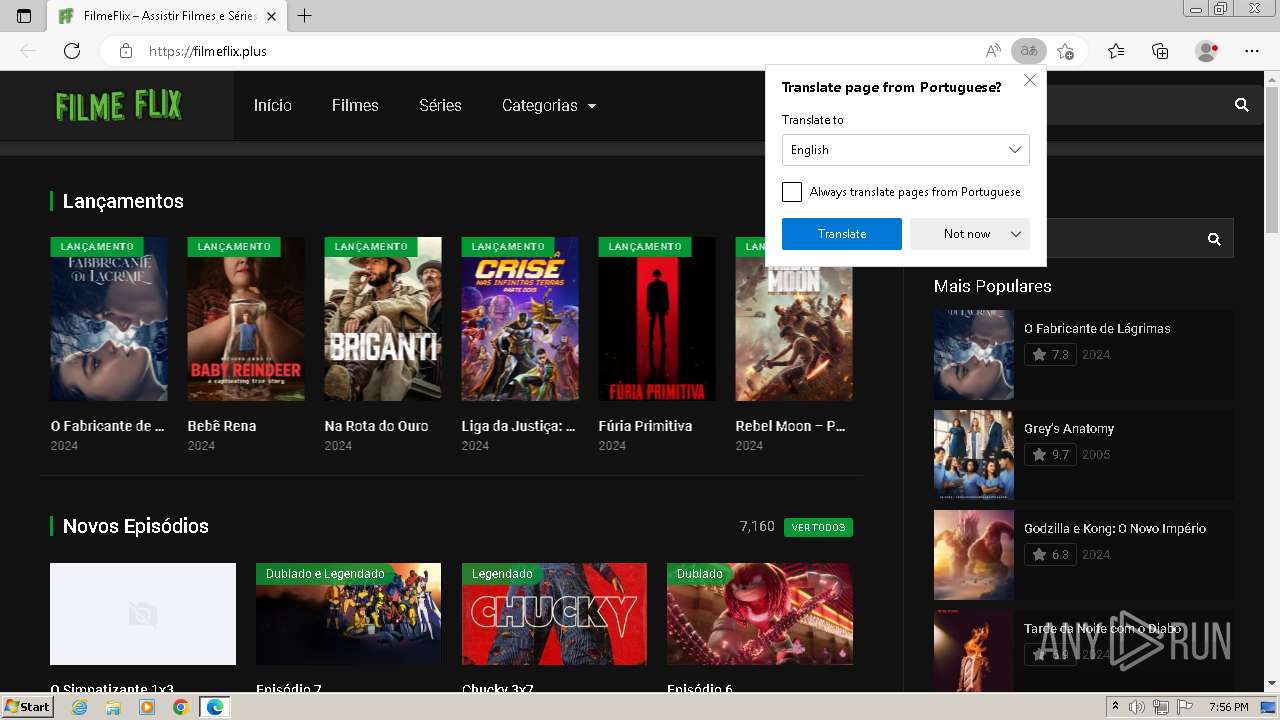Click the translate icon in address bar
Screen dimensions: 1280x720
point(1029,51)
